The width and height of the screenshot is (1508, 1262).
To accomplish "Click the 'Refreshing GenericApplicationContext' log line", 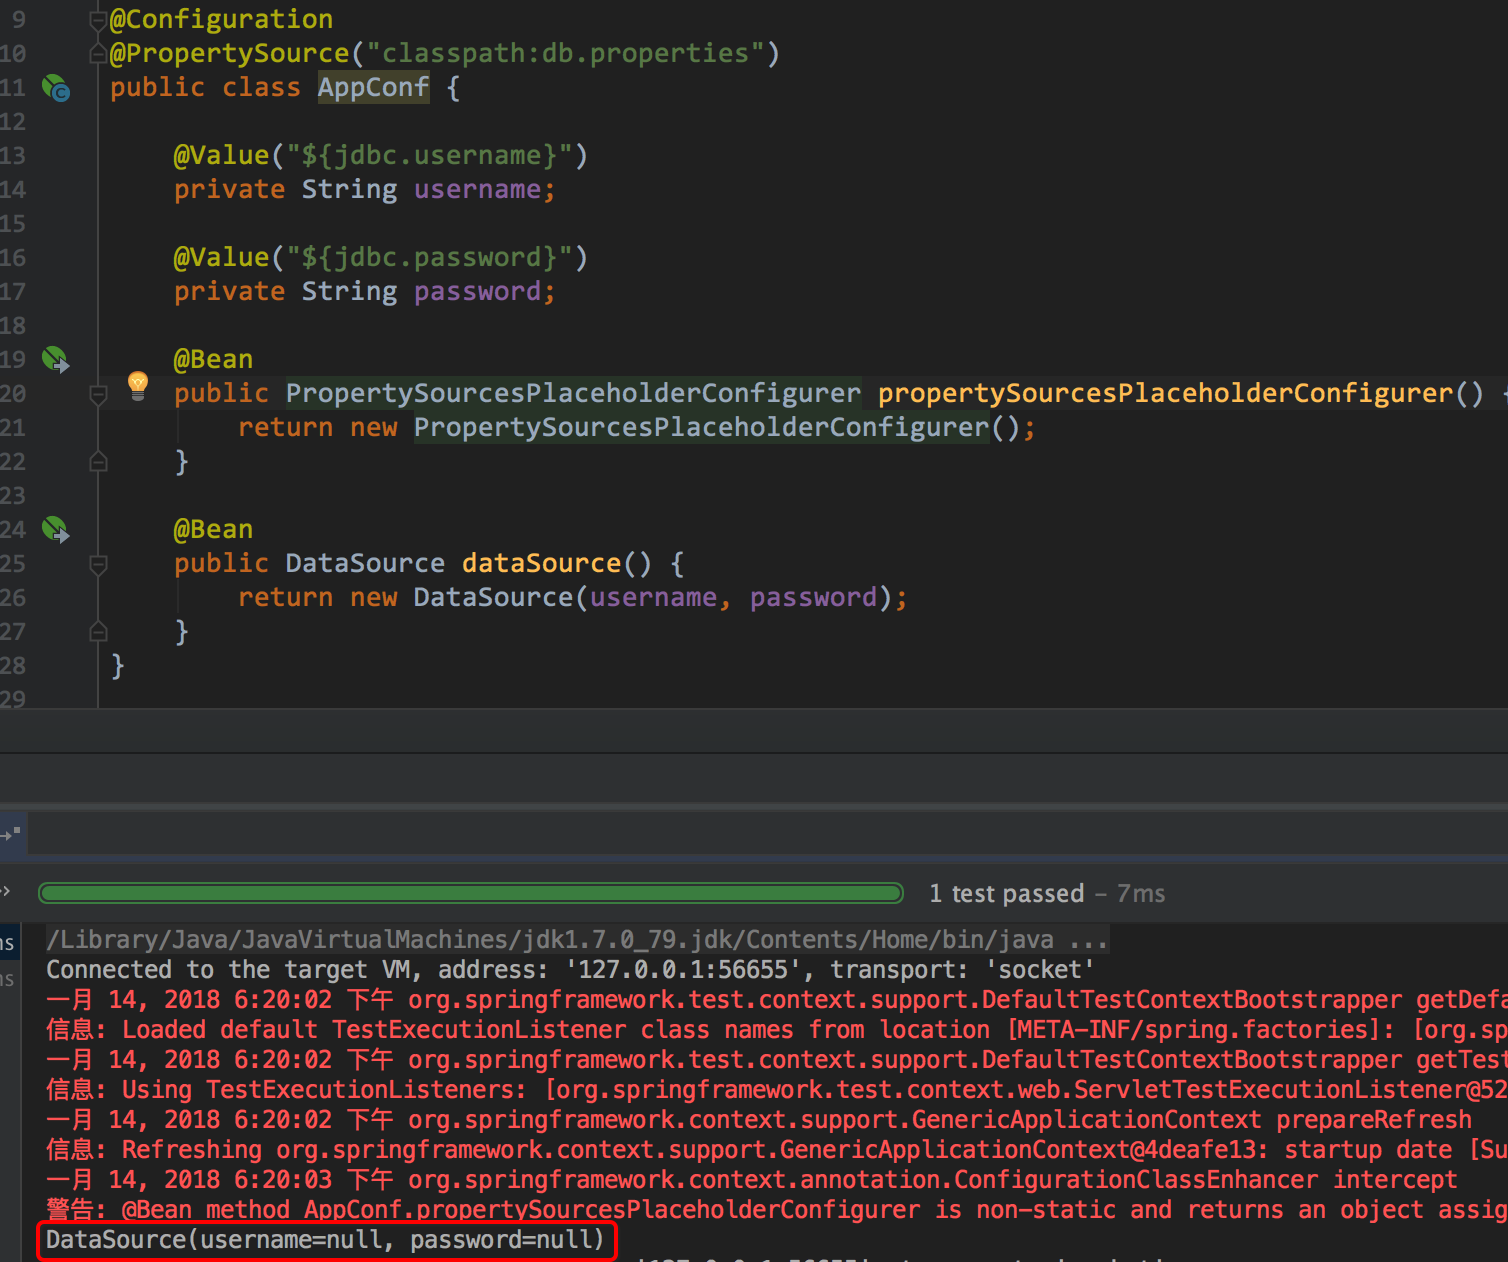I will [777, 1149].
